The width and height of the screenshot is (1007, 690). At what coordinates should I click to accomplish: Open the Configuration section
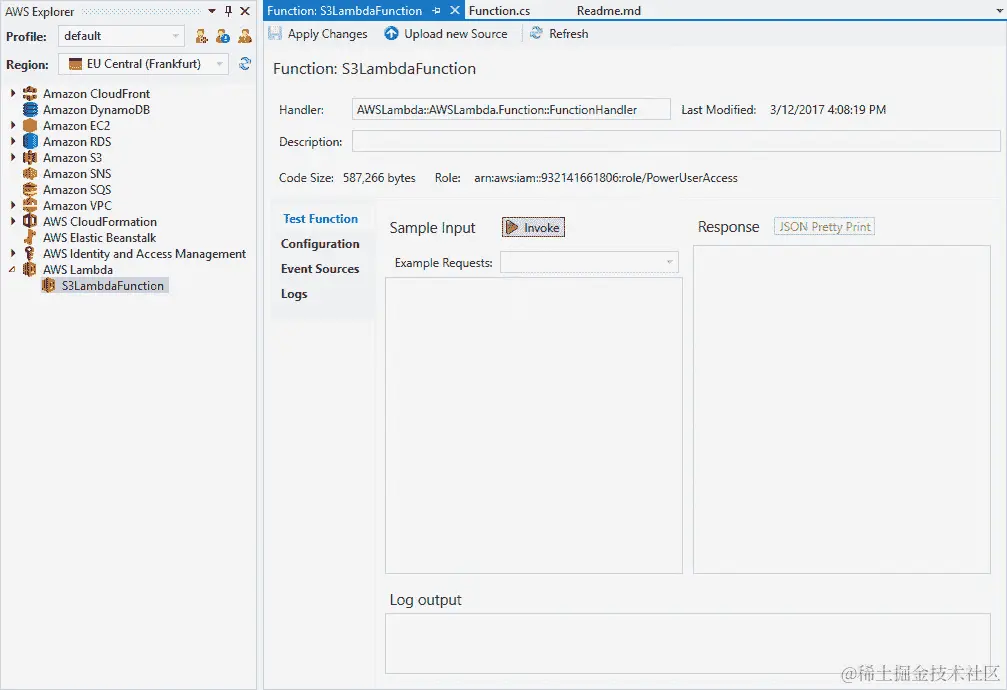(320, 243)
